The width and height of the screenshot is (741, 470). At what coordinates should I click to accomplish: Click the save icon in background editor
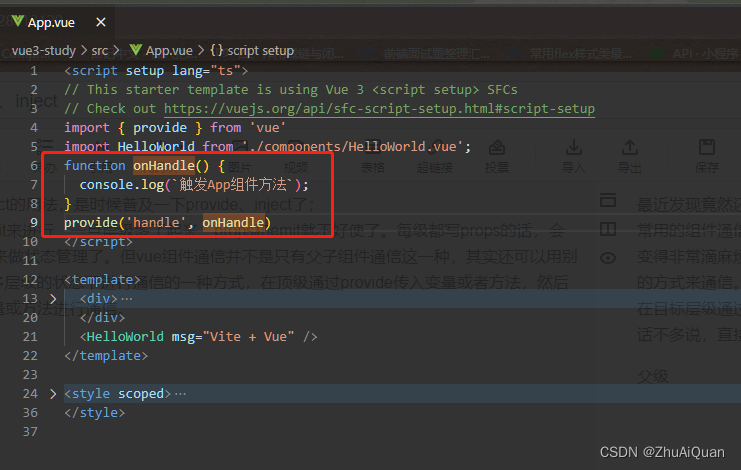tap(707, 147)
